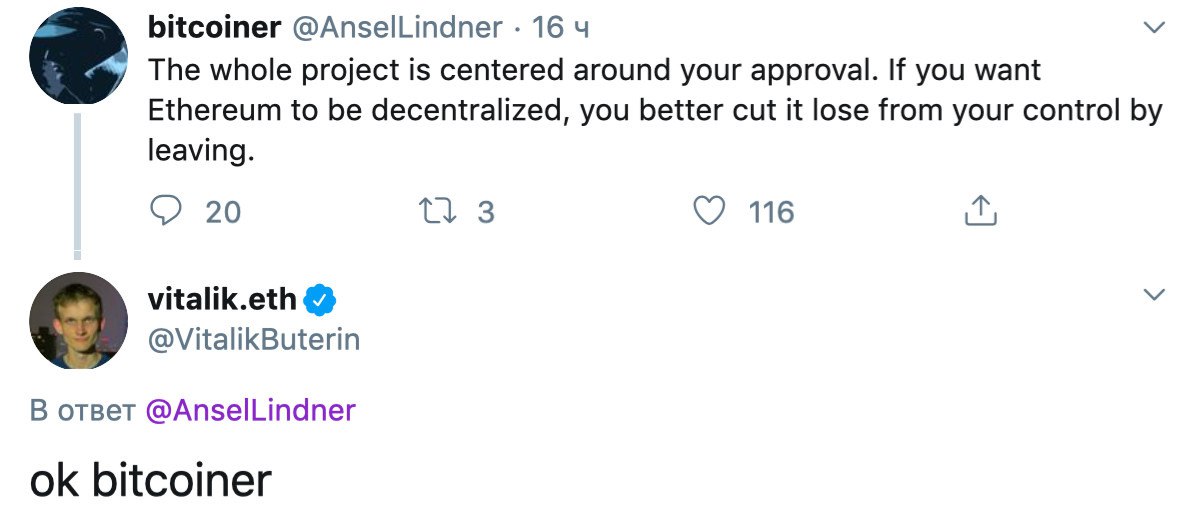Click the gray @AnselLindner handle beside bitcoiner
This screenshot has height=531, width=1191.
point(396,28)
